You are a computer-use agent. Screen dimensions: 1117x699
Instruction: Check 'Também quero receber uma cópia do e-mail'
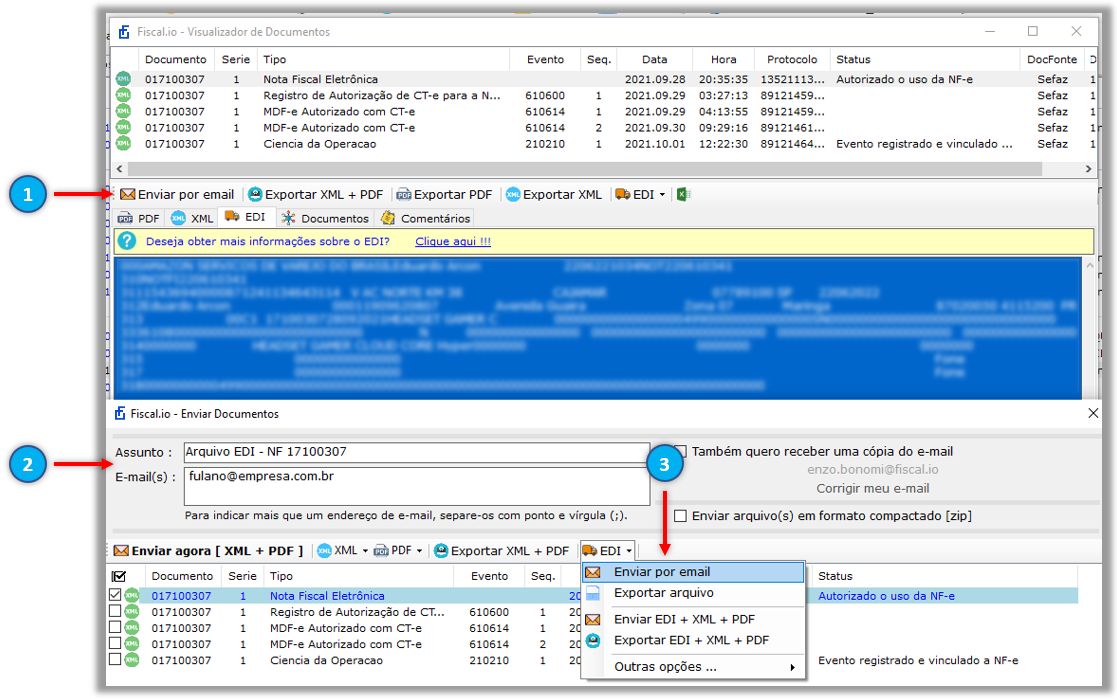tap(681, 451)
